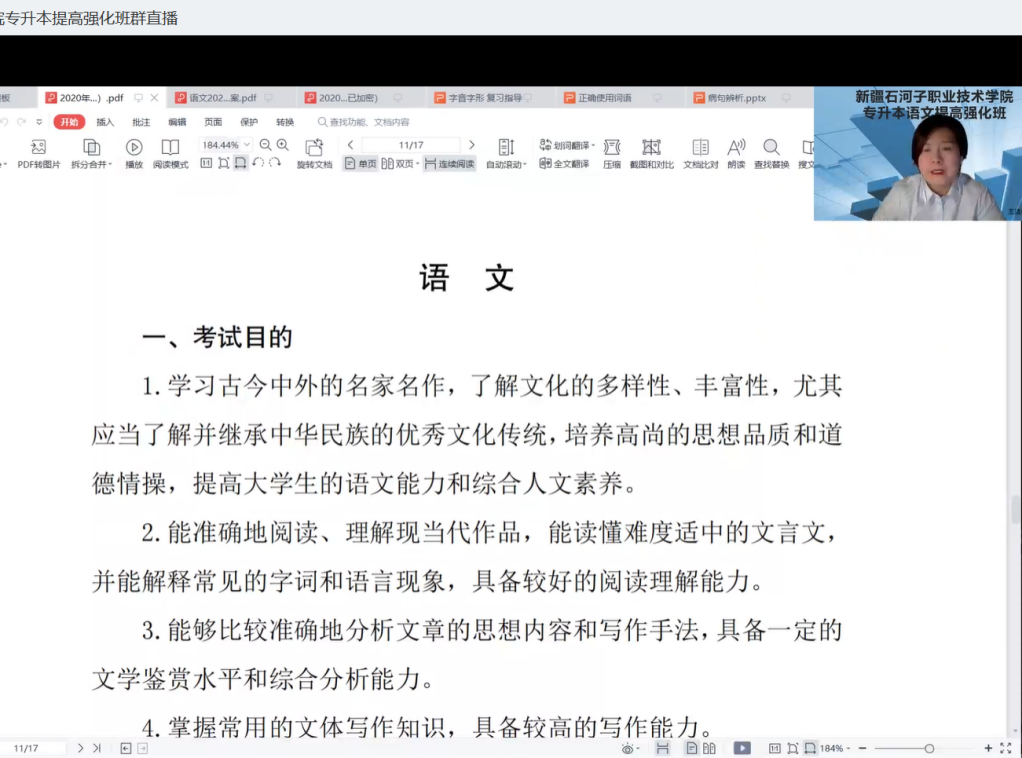The height and width of the screenshot is (758, 1022).
Task: Toggle 单页 single page view
Action: pos(360,164)
